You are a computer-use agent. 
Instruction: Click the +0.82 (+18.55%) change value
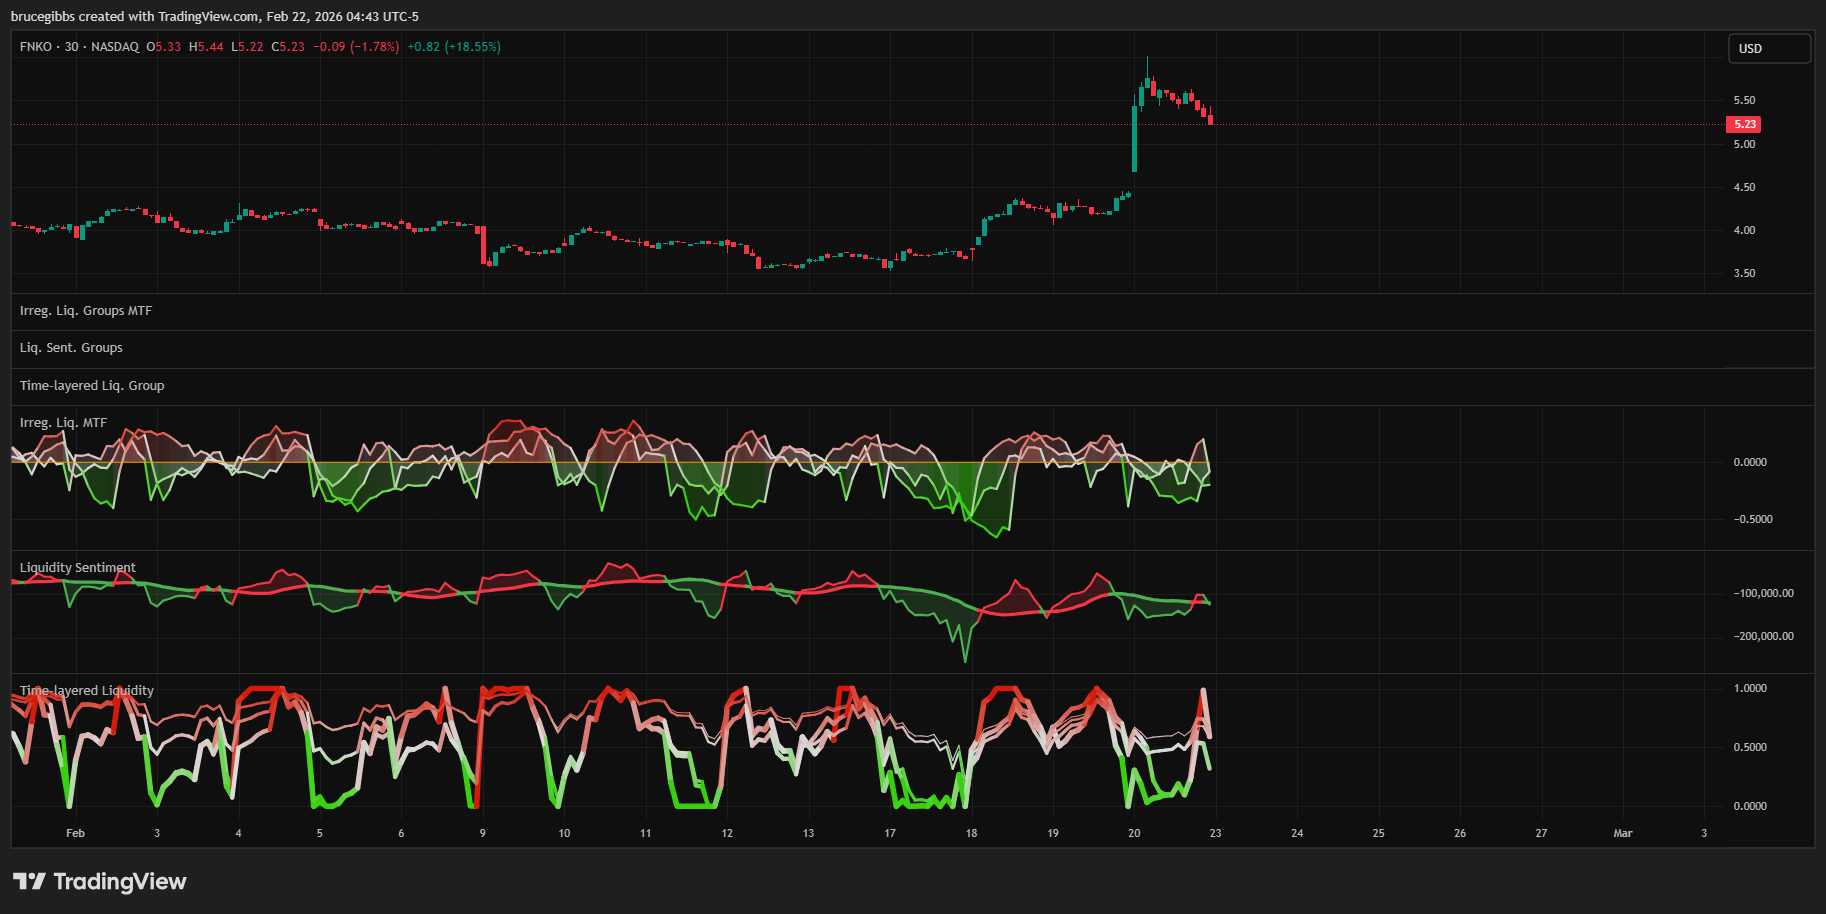click(453, 47)
